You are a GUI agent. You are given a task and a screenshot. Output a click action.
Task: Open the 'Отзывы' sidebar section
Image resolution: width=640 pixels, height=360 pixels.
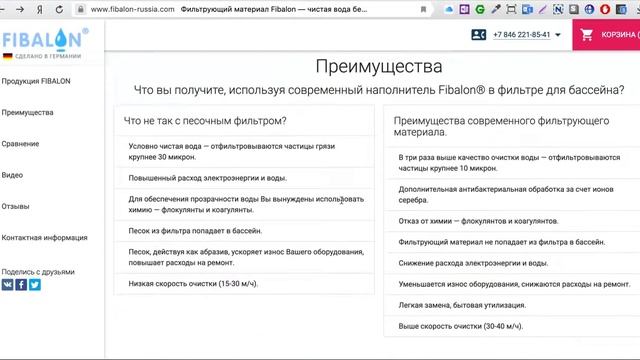(16, 207)
